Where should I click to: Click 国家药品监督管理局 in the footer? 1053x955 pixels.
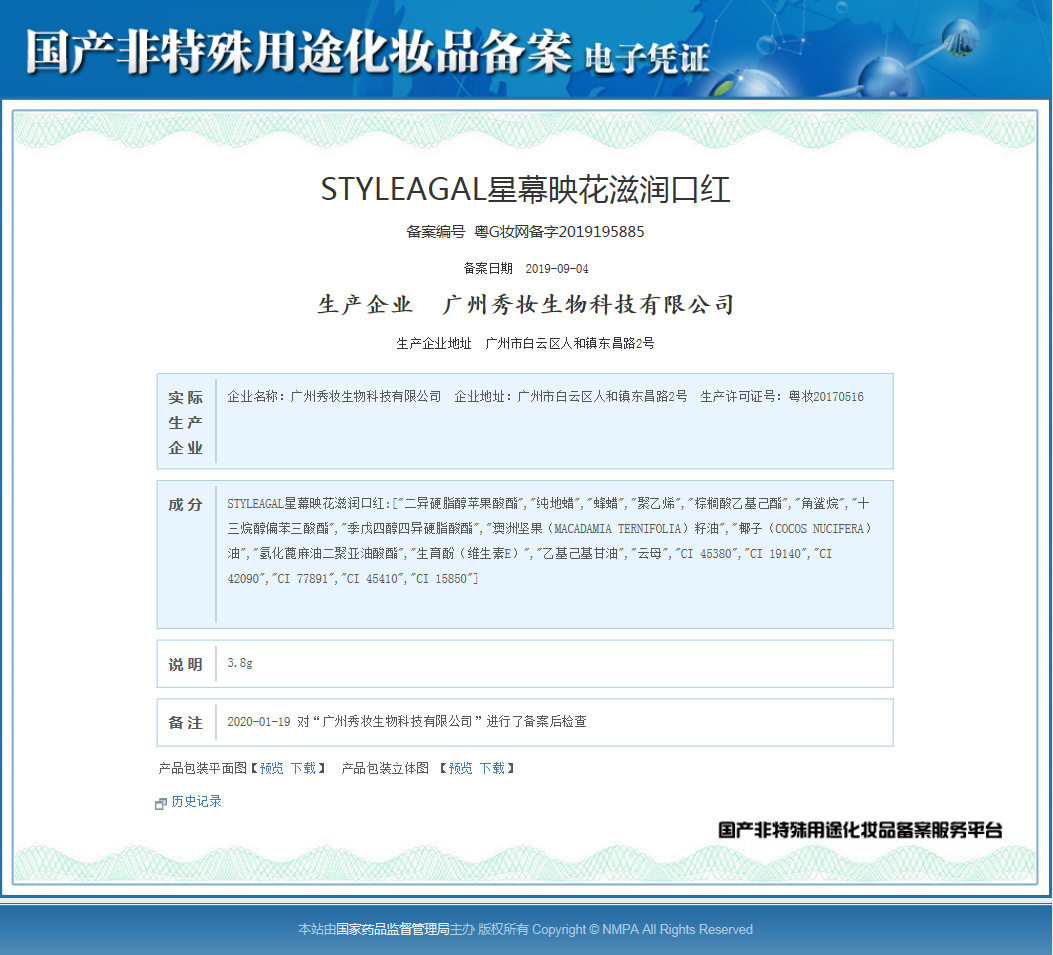[393, 929]
